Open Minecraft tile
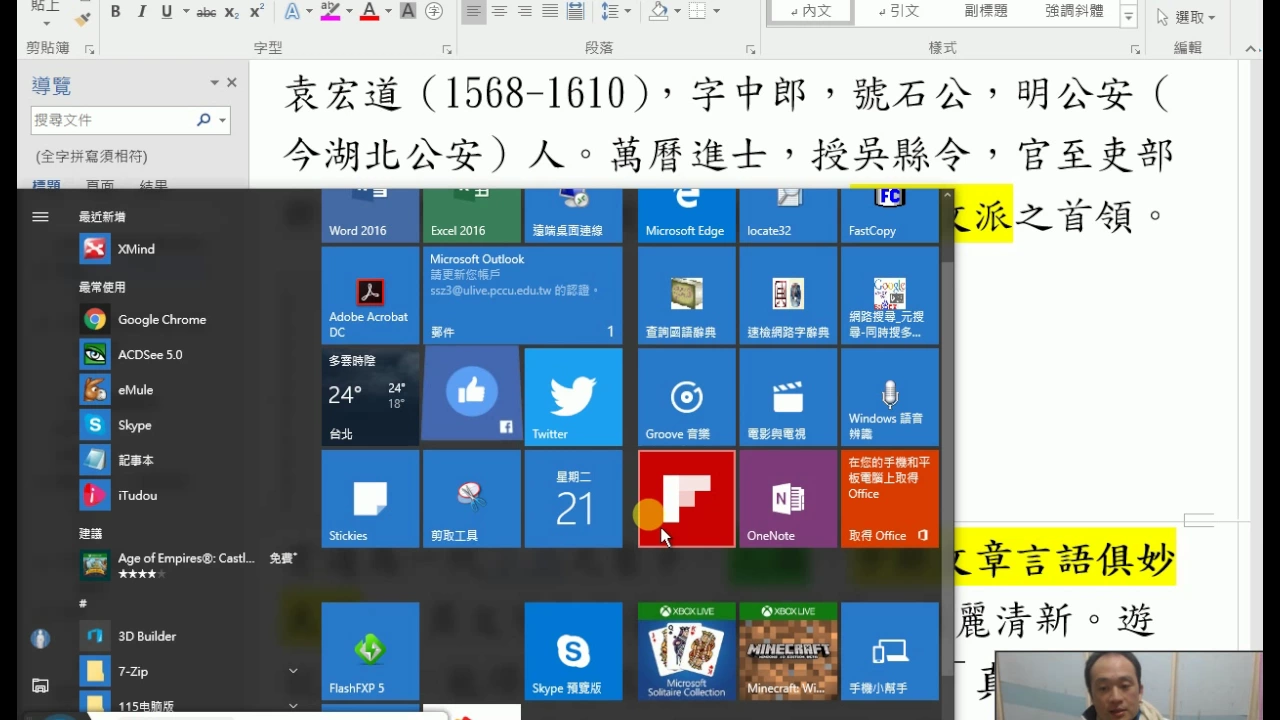The width and height of the screenshot is (1280, 720). pos(788,651)
